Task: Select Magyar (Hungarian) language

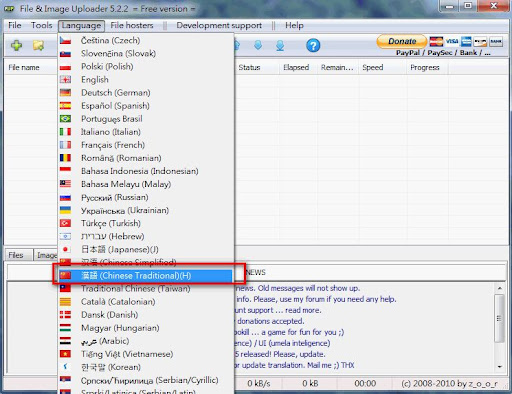Action: (x=146, y=328)
